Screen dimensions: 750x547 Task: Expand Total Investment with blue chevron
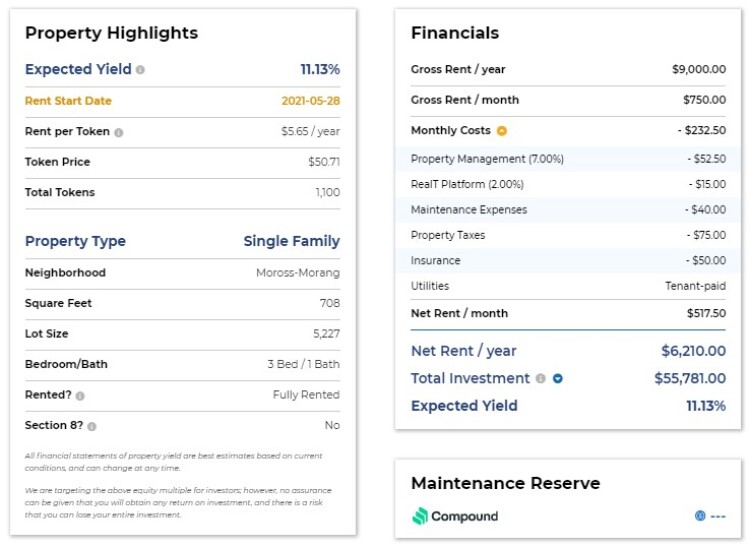click(x=558, y=379)
